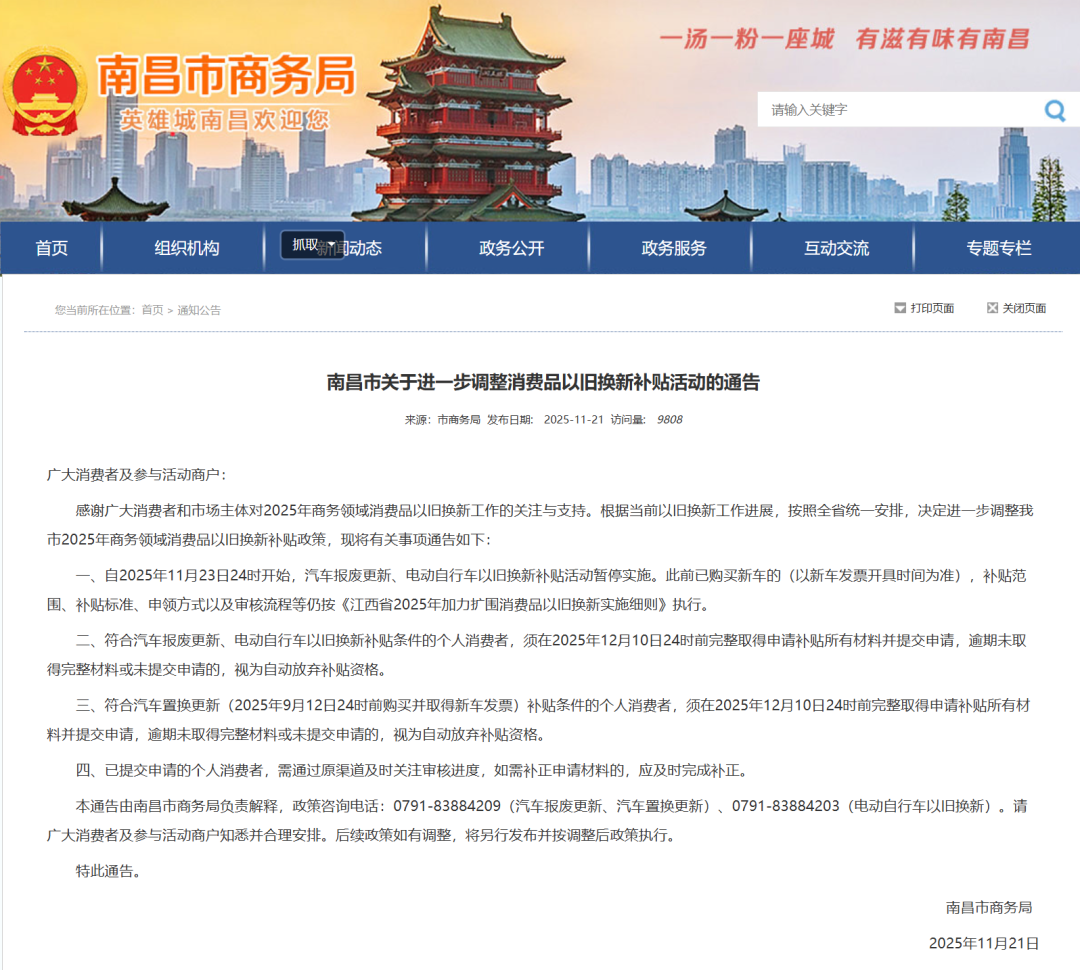Click the print page icon
1080x970 pixels.
[x=900, y=308]
